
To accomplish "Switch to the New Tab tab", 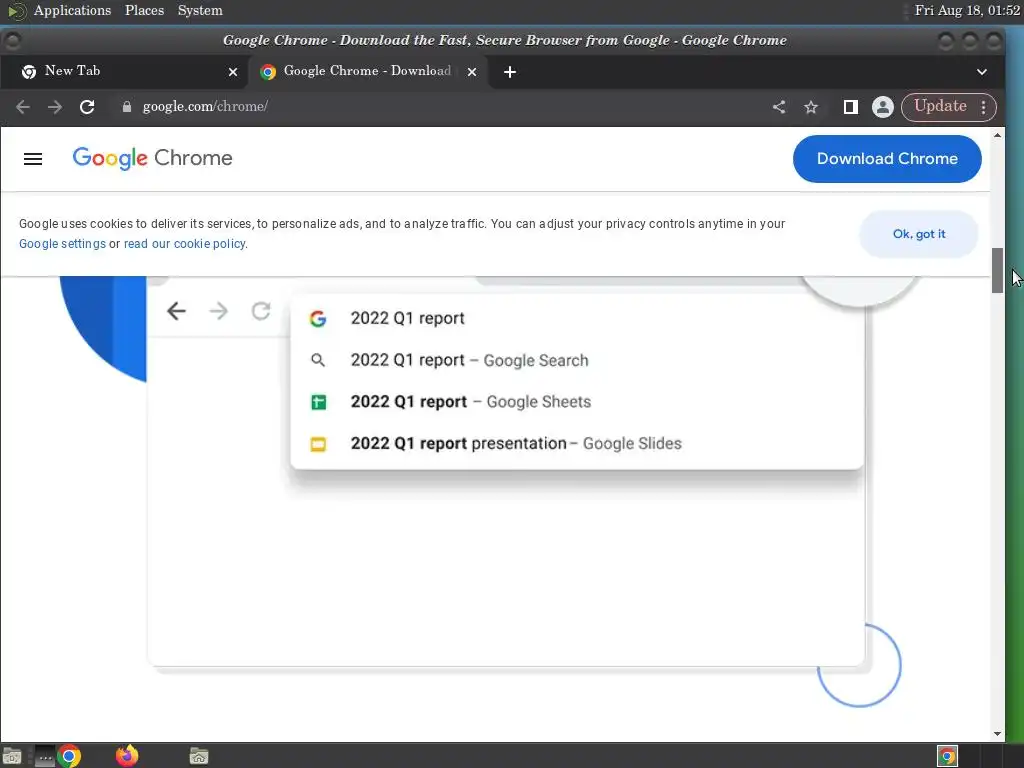I will (124, 71).
